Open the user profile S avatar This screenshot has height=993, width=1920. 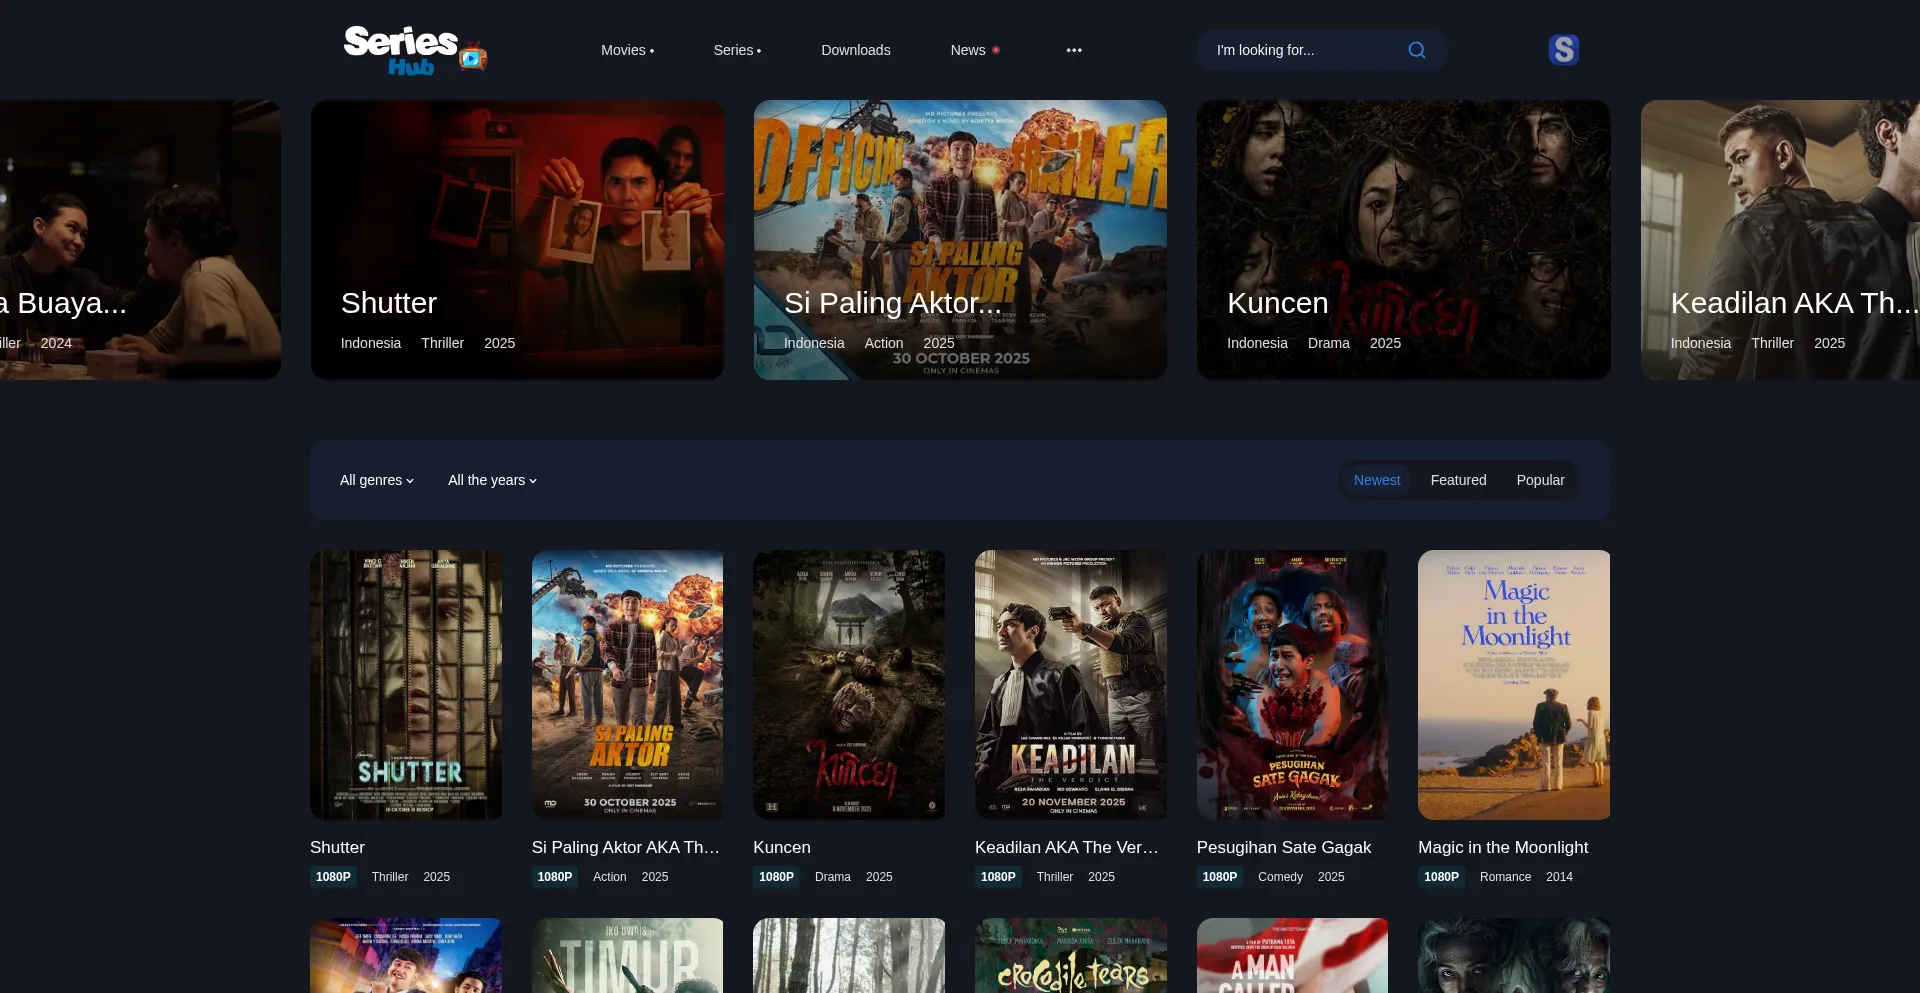(1563, 50)
